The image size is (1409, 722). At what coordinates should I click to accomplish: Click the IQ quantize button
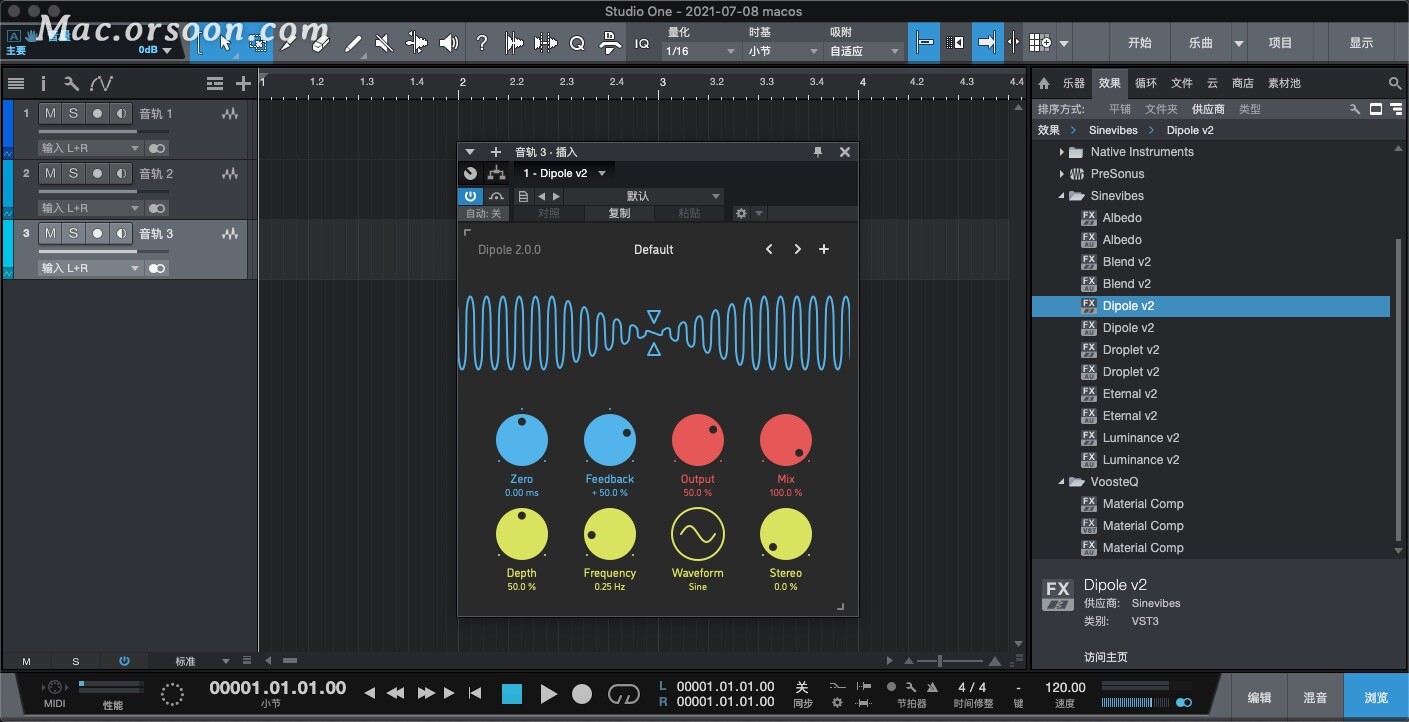[642, 43]
